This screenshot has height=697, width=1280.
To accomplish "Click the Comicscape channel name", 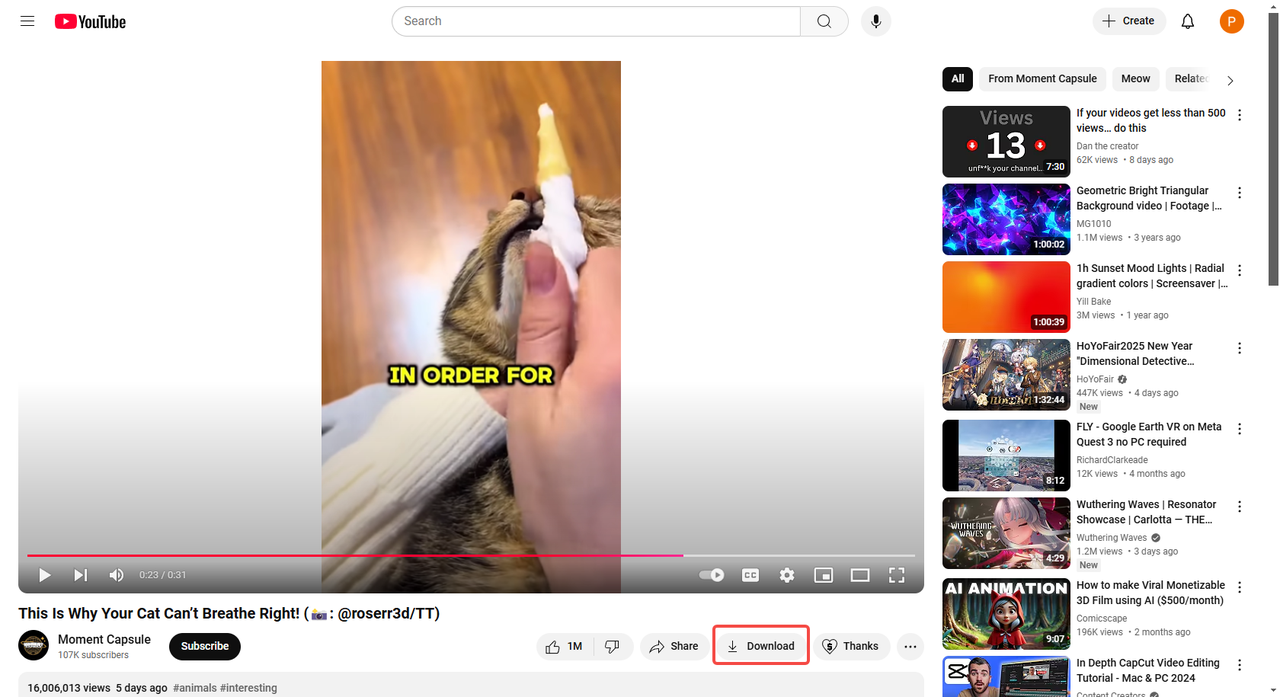I will click(x=1103, y=618).
